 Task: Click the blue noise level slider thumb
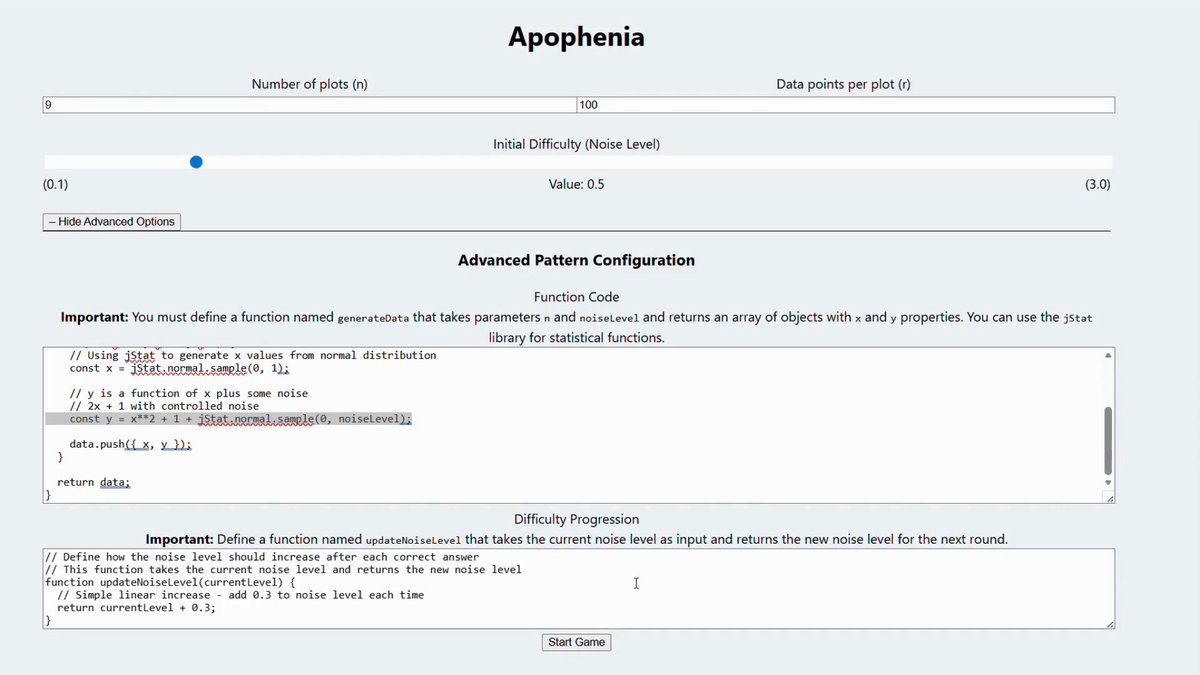pyautogui.click(x=196, y=162)
